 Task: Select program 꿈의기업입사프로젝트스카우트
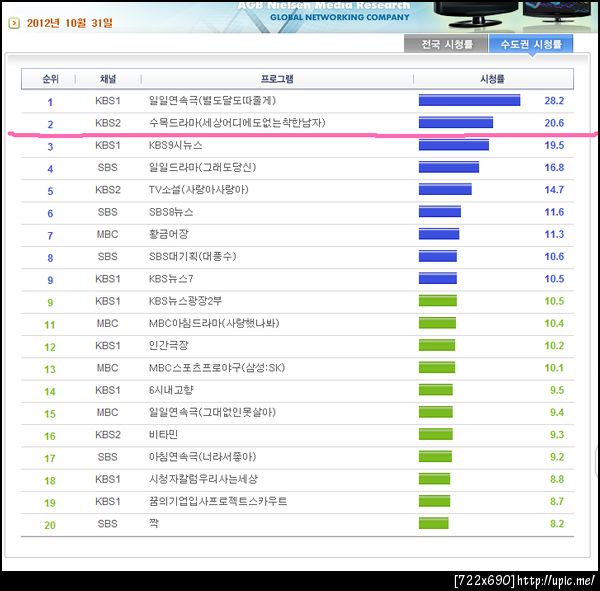pos(218,501)
